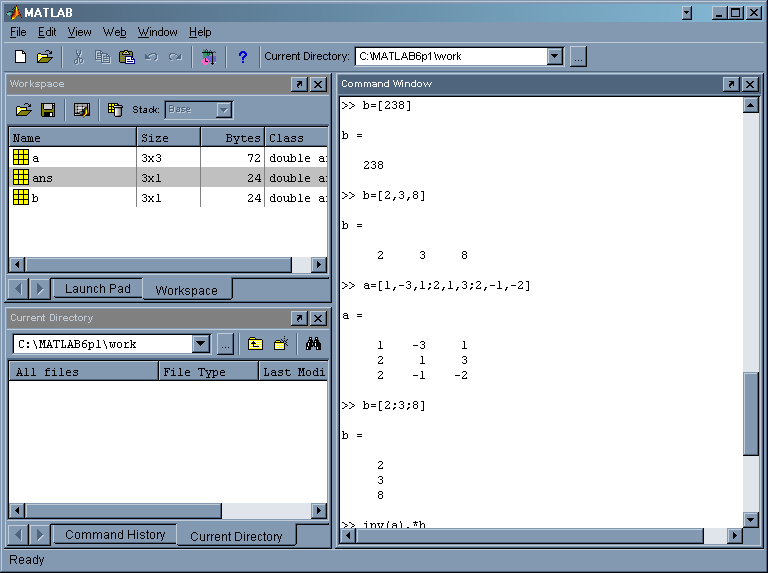Switch to the Command History tab

115,534
